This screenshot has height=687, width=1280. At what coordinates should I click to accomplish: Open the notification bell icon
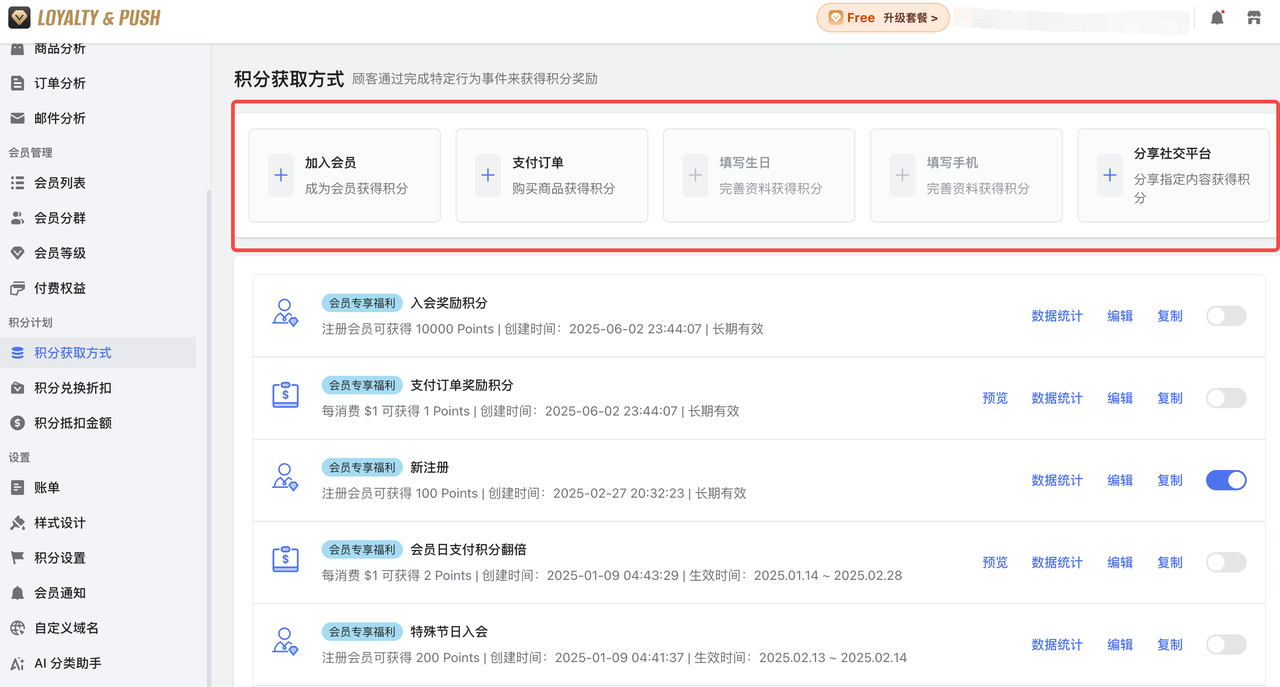point(1217,17)
